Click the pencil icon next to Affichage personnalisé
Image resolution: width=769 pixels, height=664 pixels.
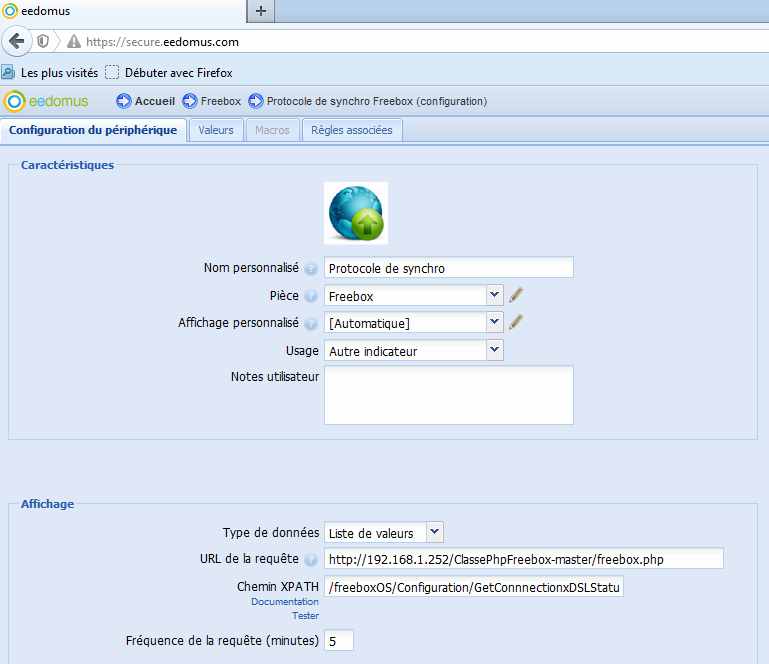point(516,322)
